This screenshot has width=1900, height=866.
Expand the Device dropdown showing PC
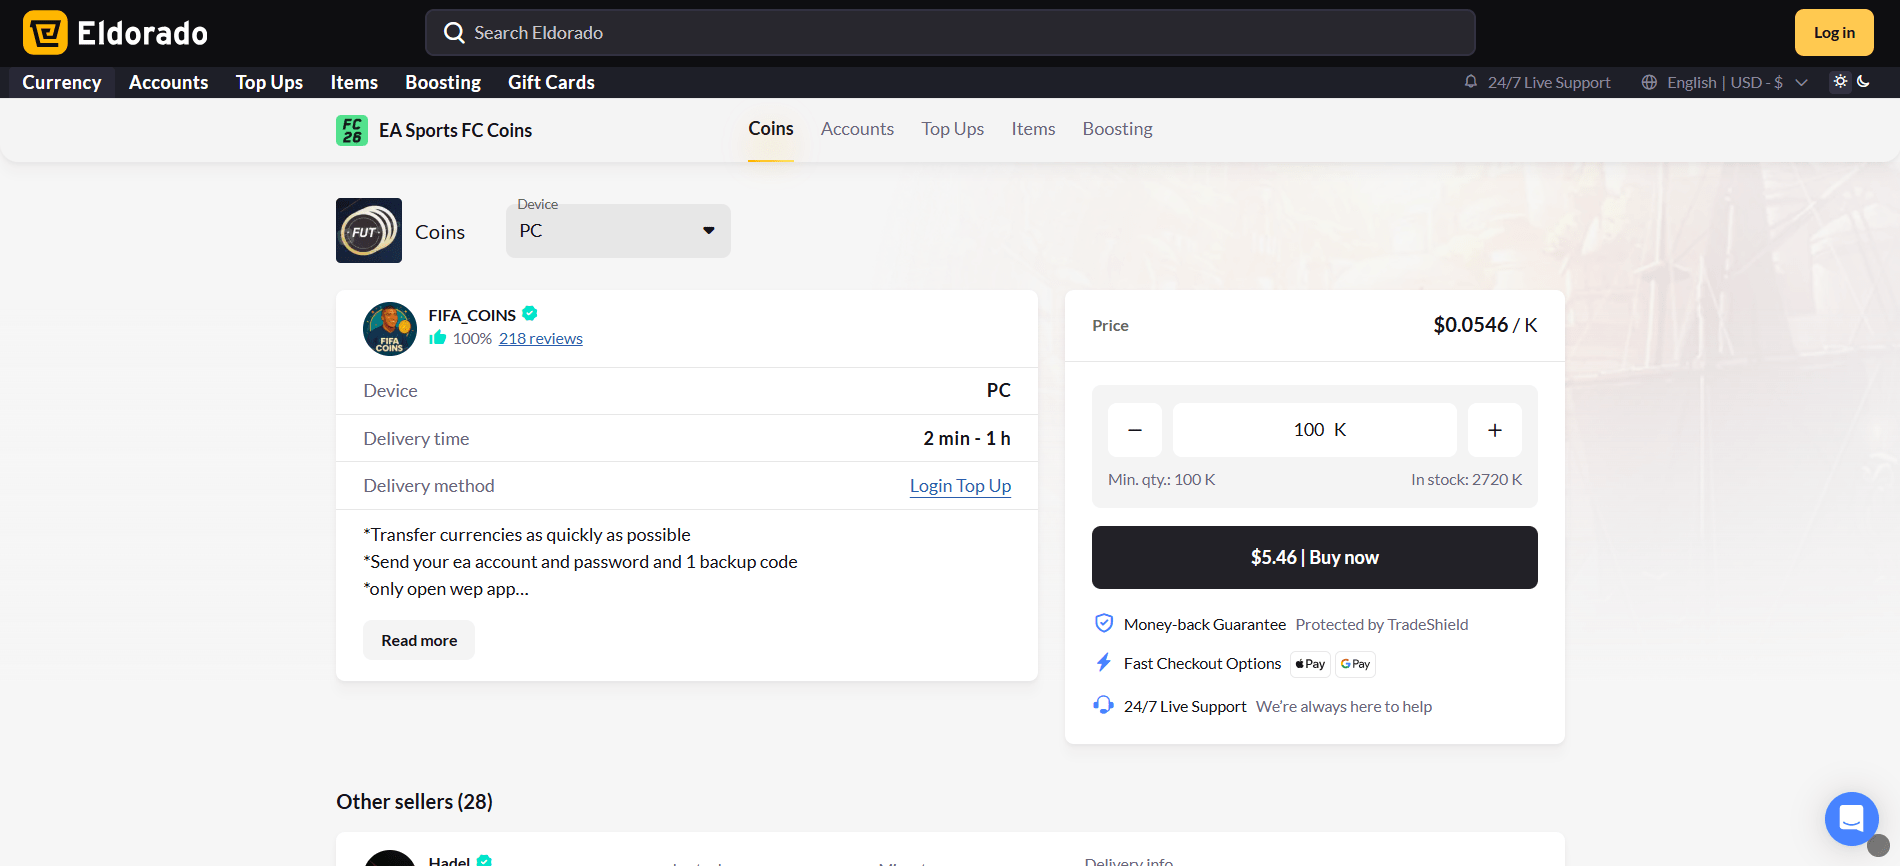[618, 231]
